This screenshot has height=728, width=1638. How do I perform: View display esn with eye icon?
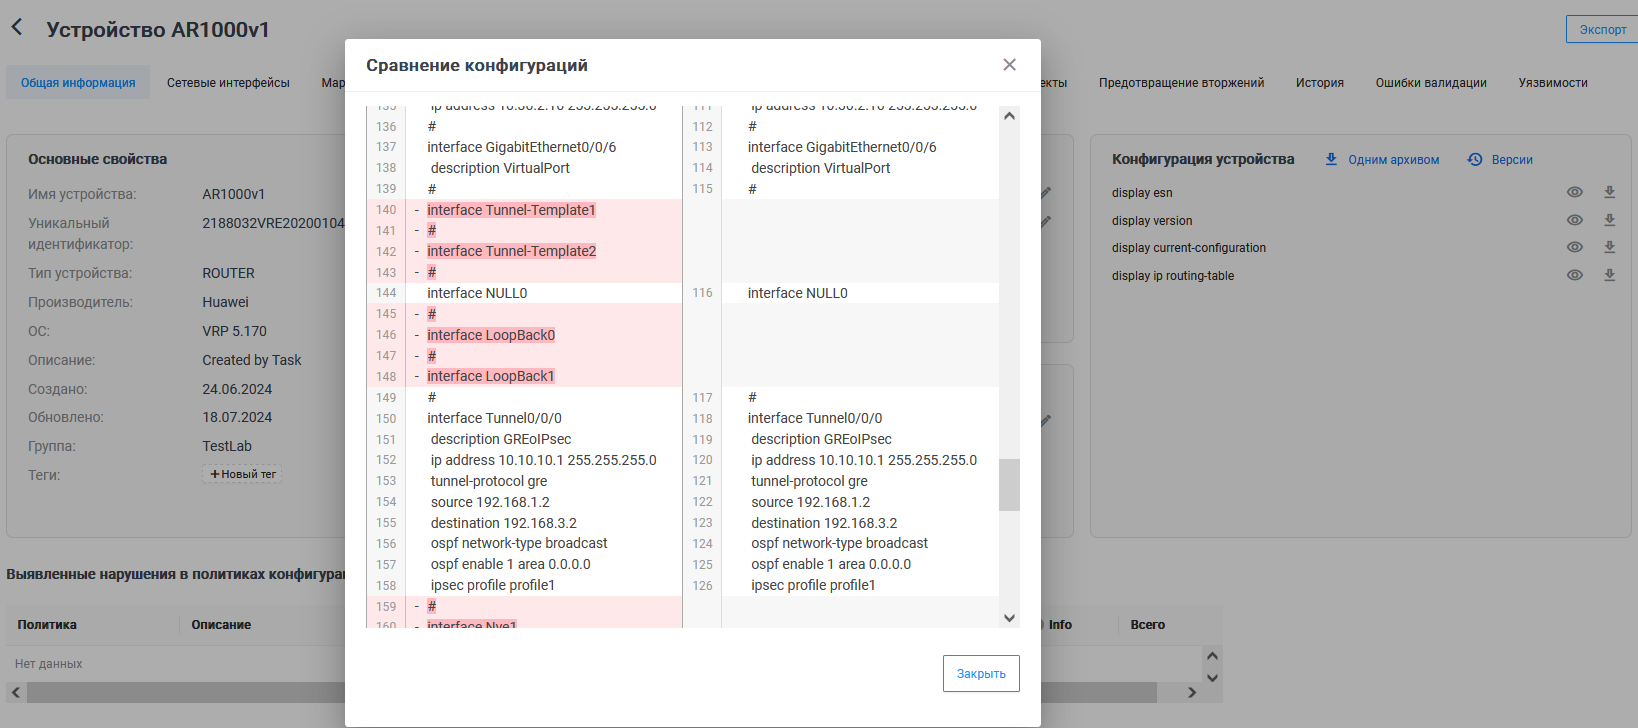coord(1575,192)
